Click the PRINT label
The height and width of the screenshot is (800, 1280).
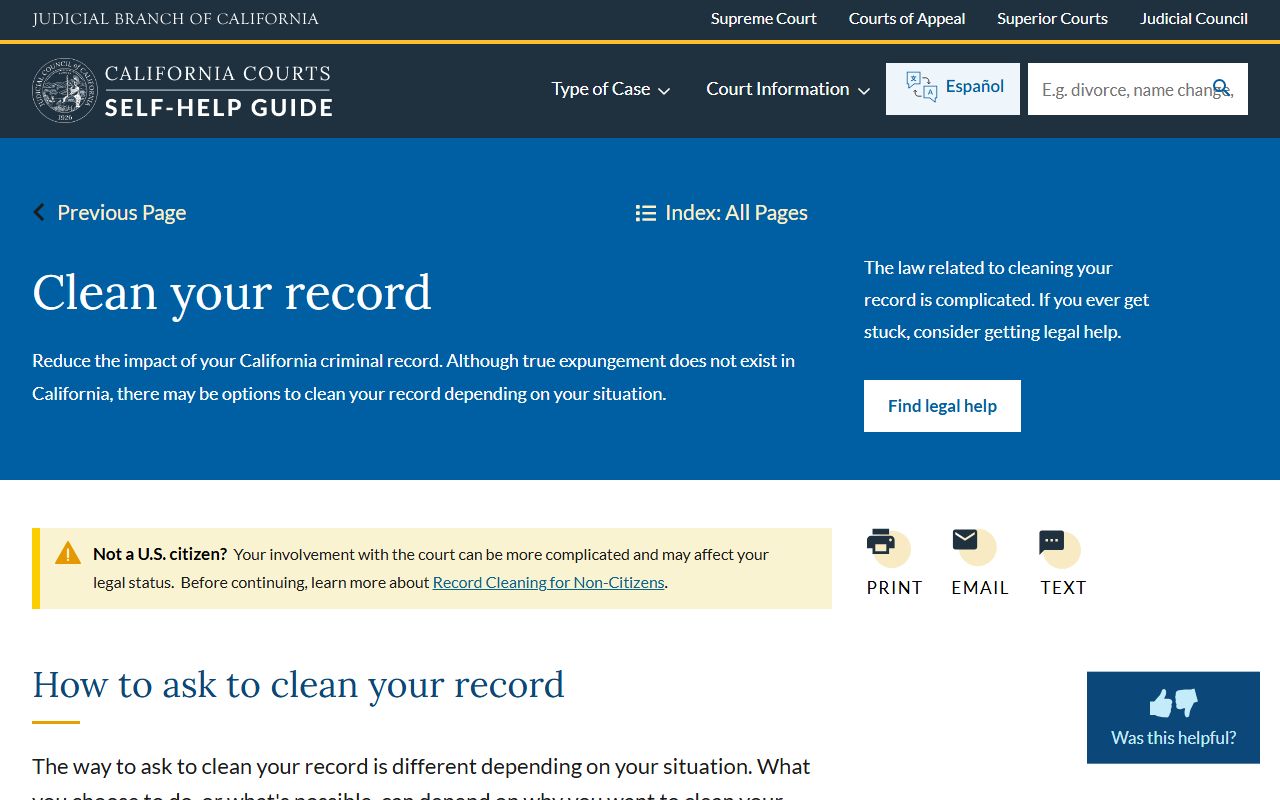[895, 588]
